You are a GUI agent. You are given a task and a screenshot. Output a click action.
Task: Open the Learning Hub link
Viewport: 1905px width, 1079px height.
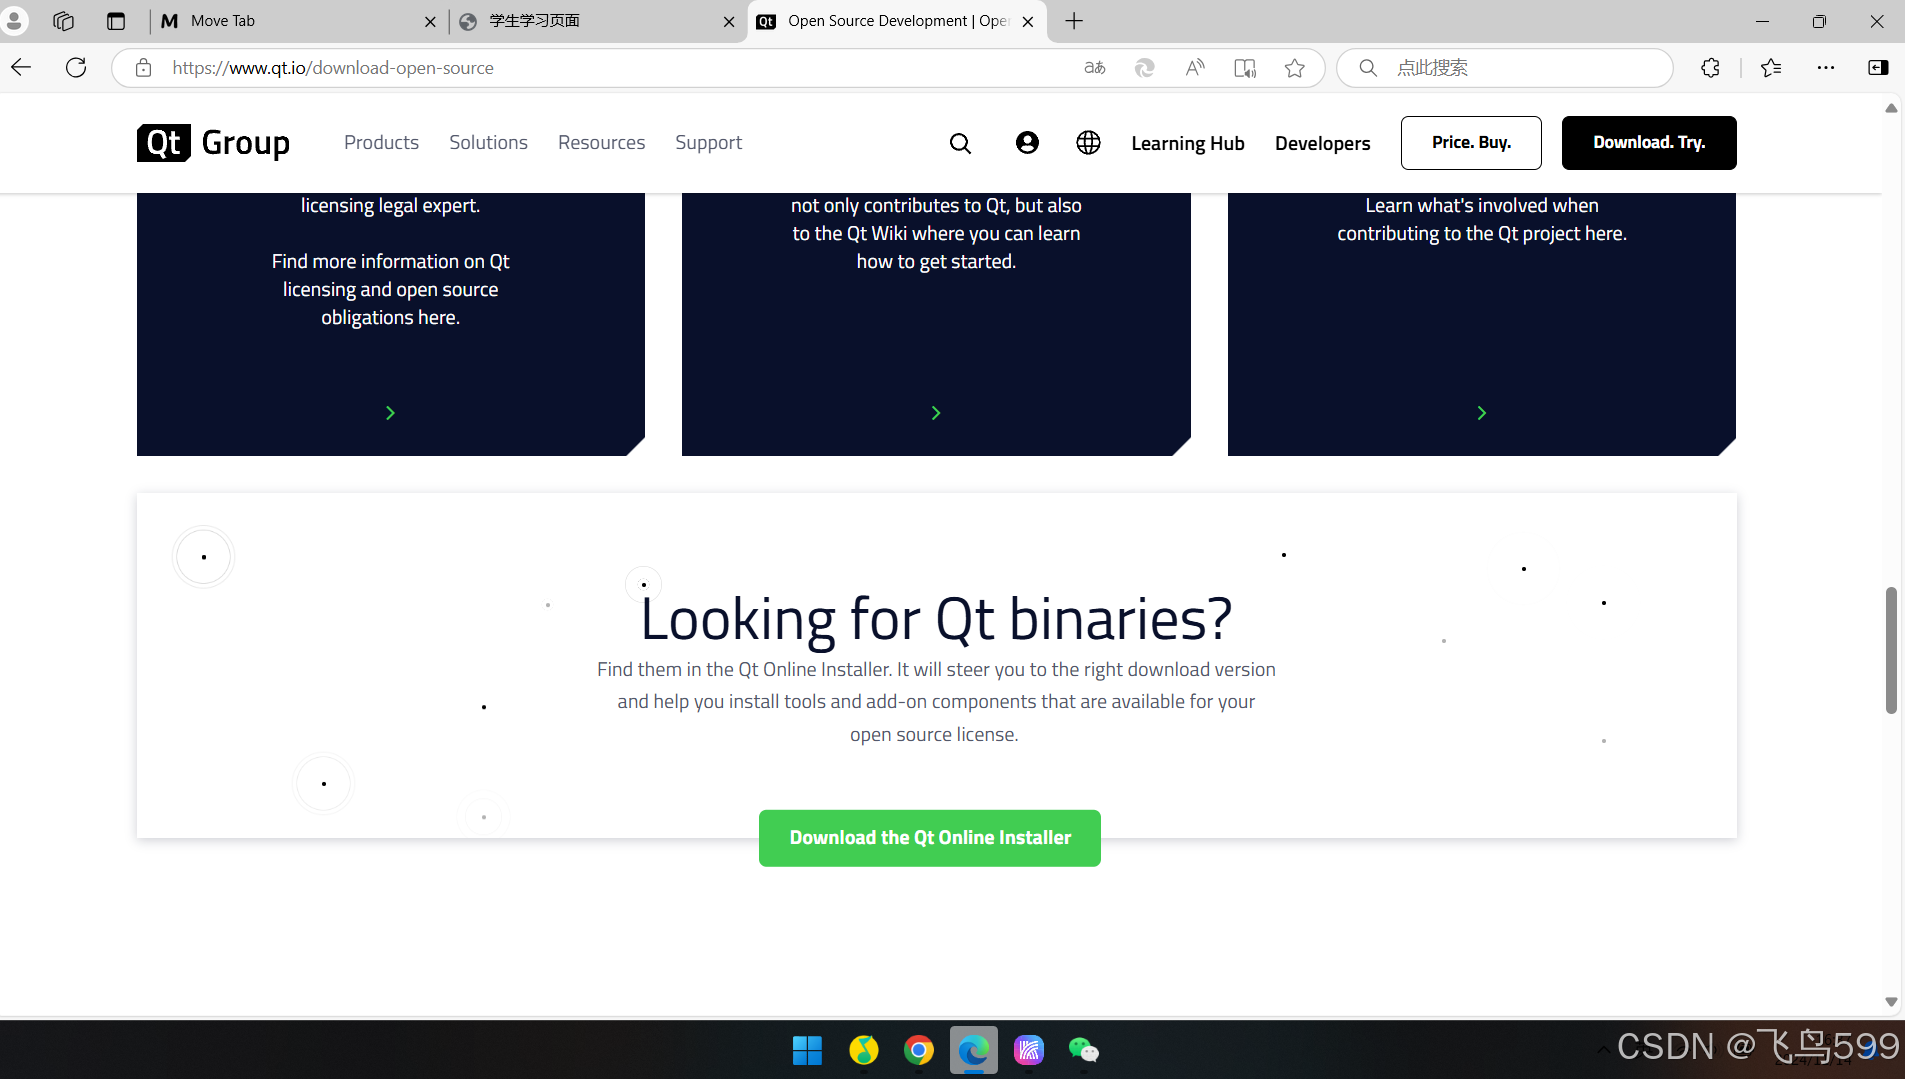pos(1188,143)
